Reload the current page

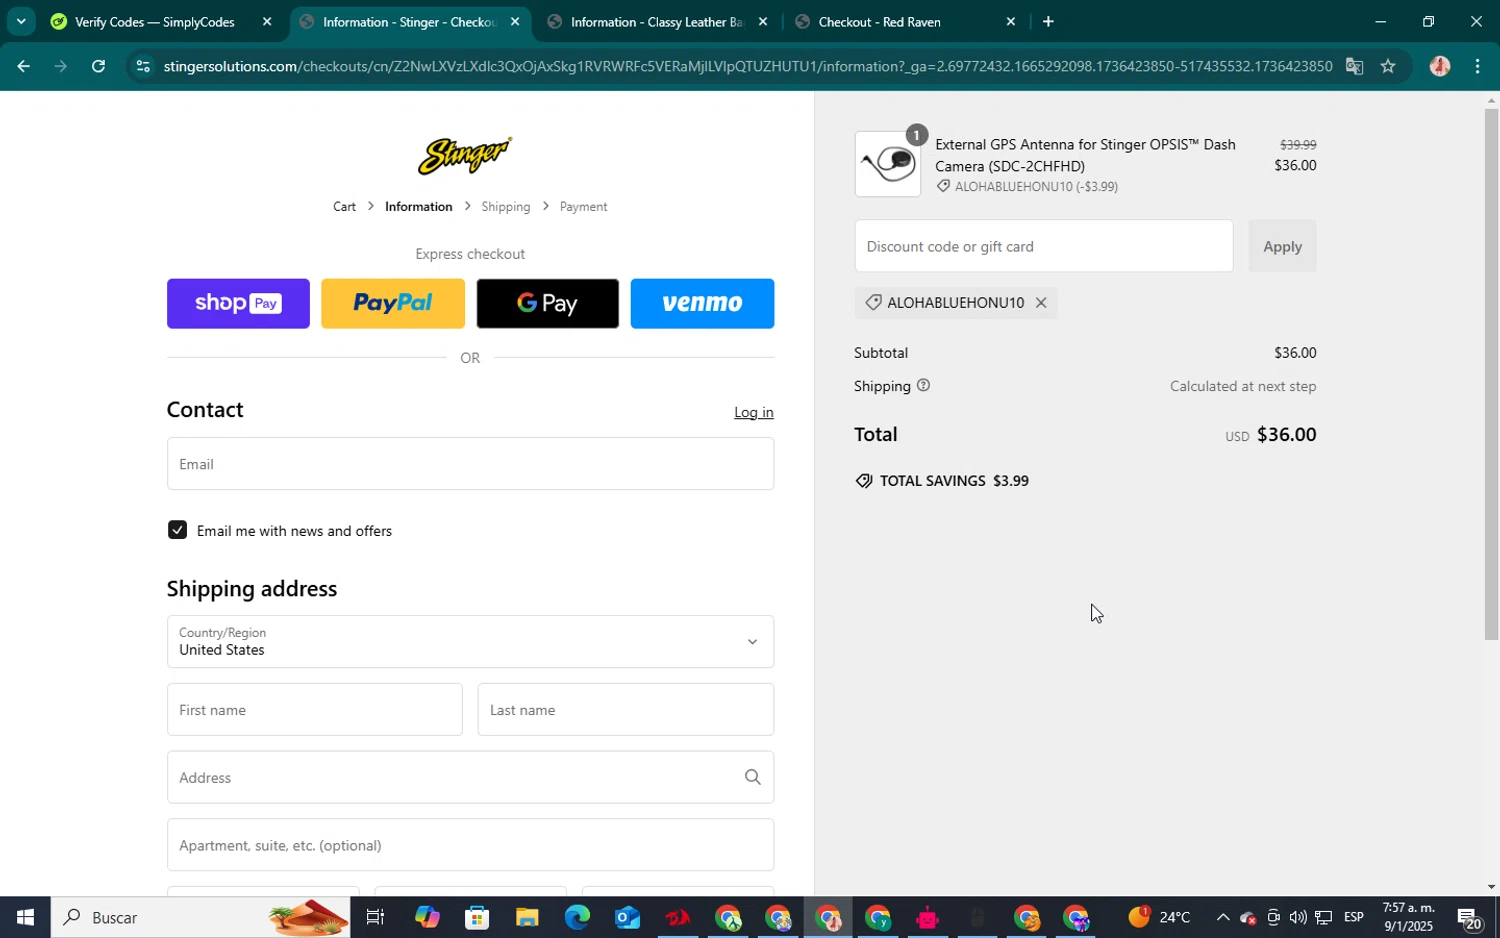tap(98, 67)
